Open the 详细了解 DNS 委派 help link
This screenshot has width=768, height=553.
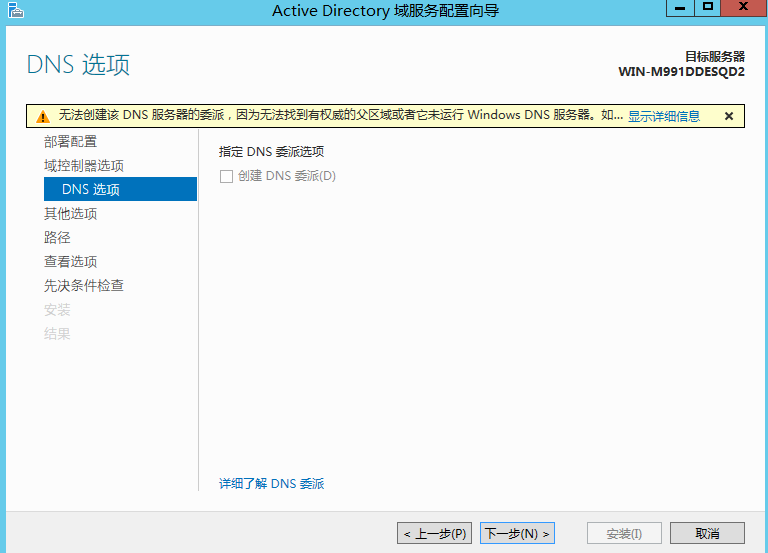pos(271,483)
